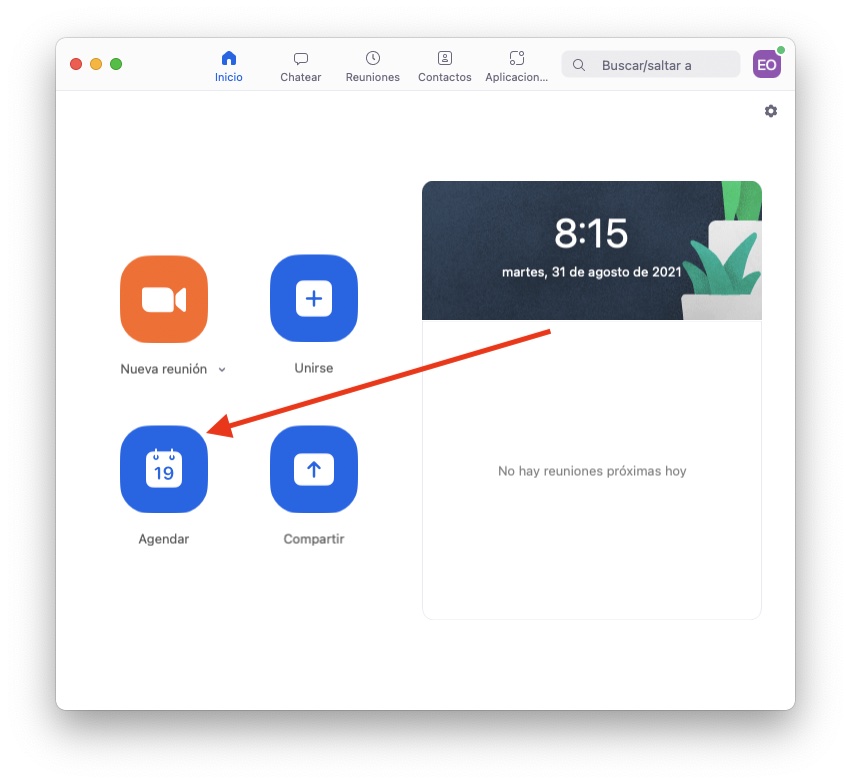Click the date martes, 31 de agosto
This screenshot has width=851, height=784.
tap(591, 272)
